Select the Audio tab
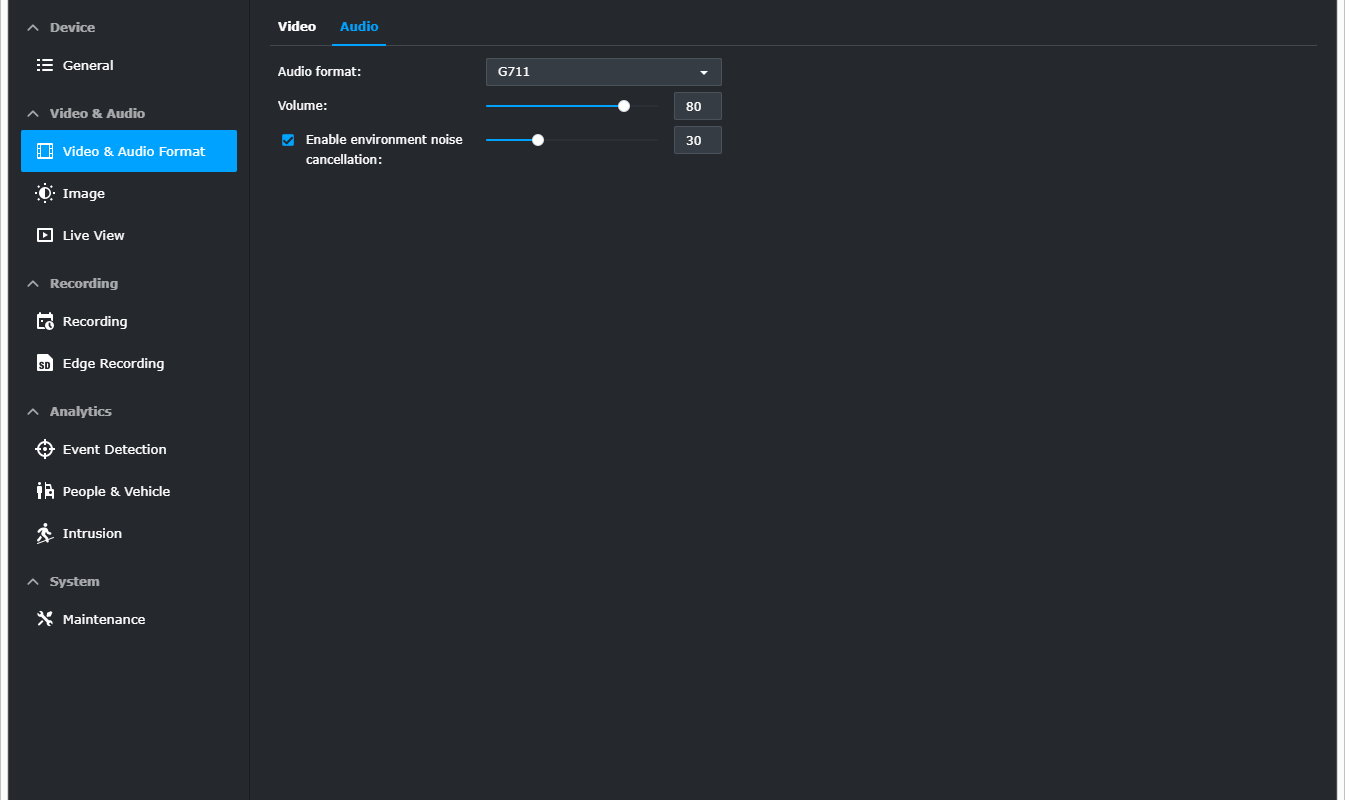This screenshot has height=800, width=1345. pyautogui.click(x=359, y=27)
